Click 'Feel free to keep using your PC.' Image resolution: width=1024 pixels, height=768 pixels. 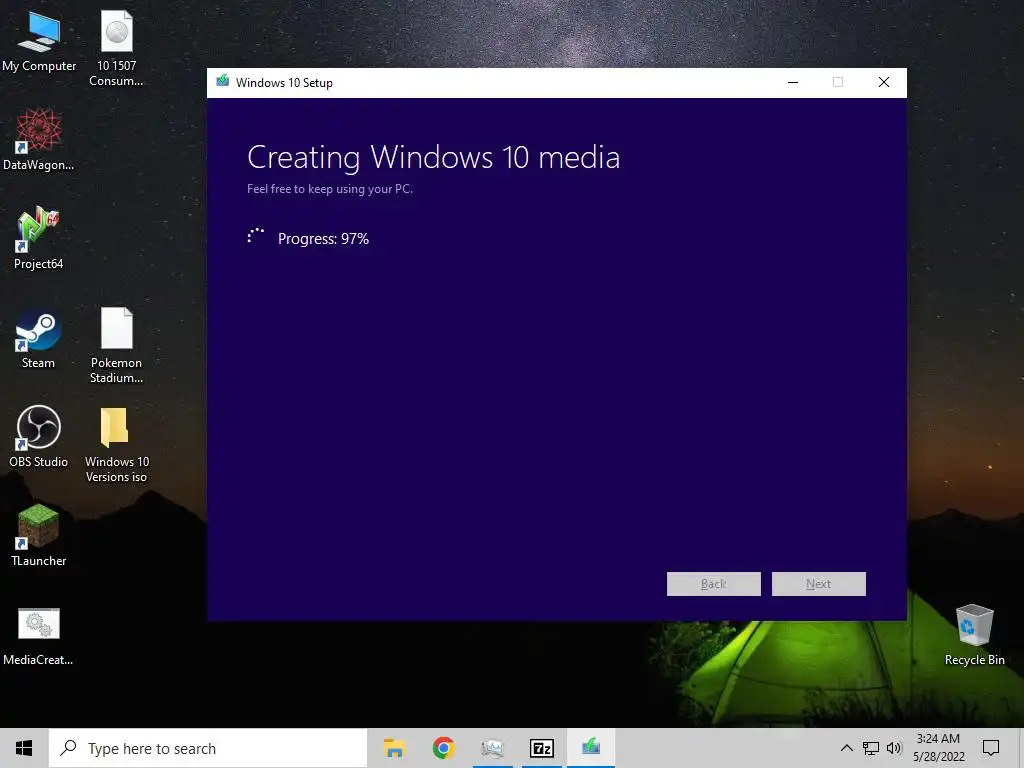click(330, 189)
